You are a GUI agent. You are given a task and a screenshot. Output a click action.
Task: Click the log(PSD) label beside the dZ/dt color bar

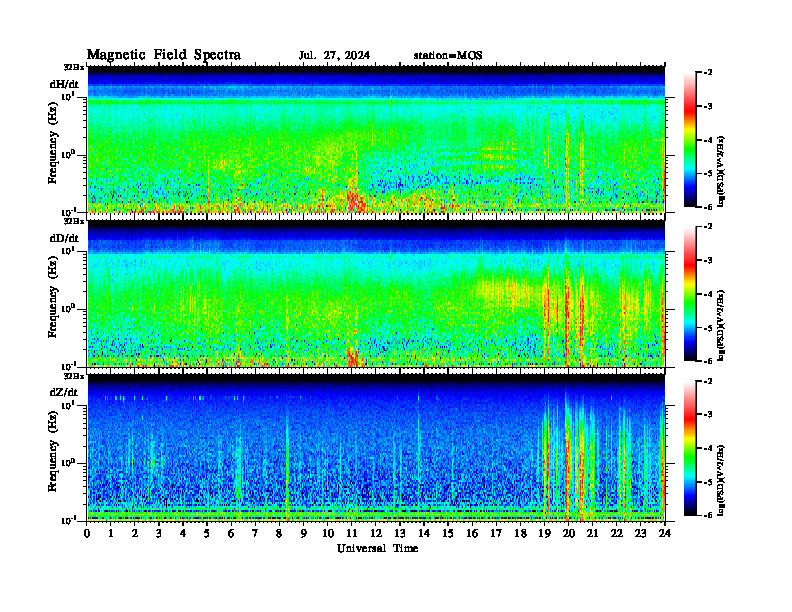click(x=721, y=480)
